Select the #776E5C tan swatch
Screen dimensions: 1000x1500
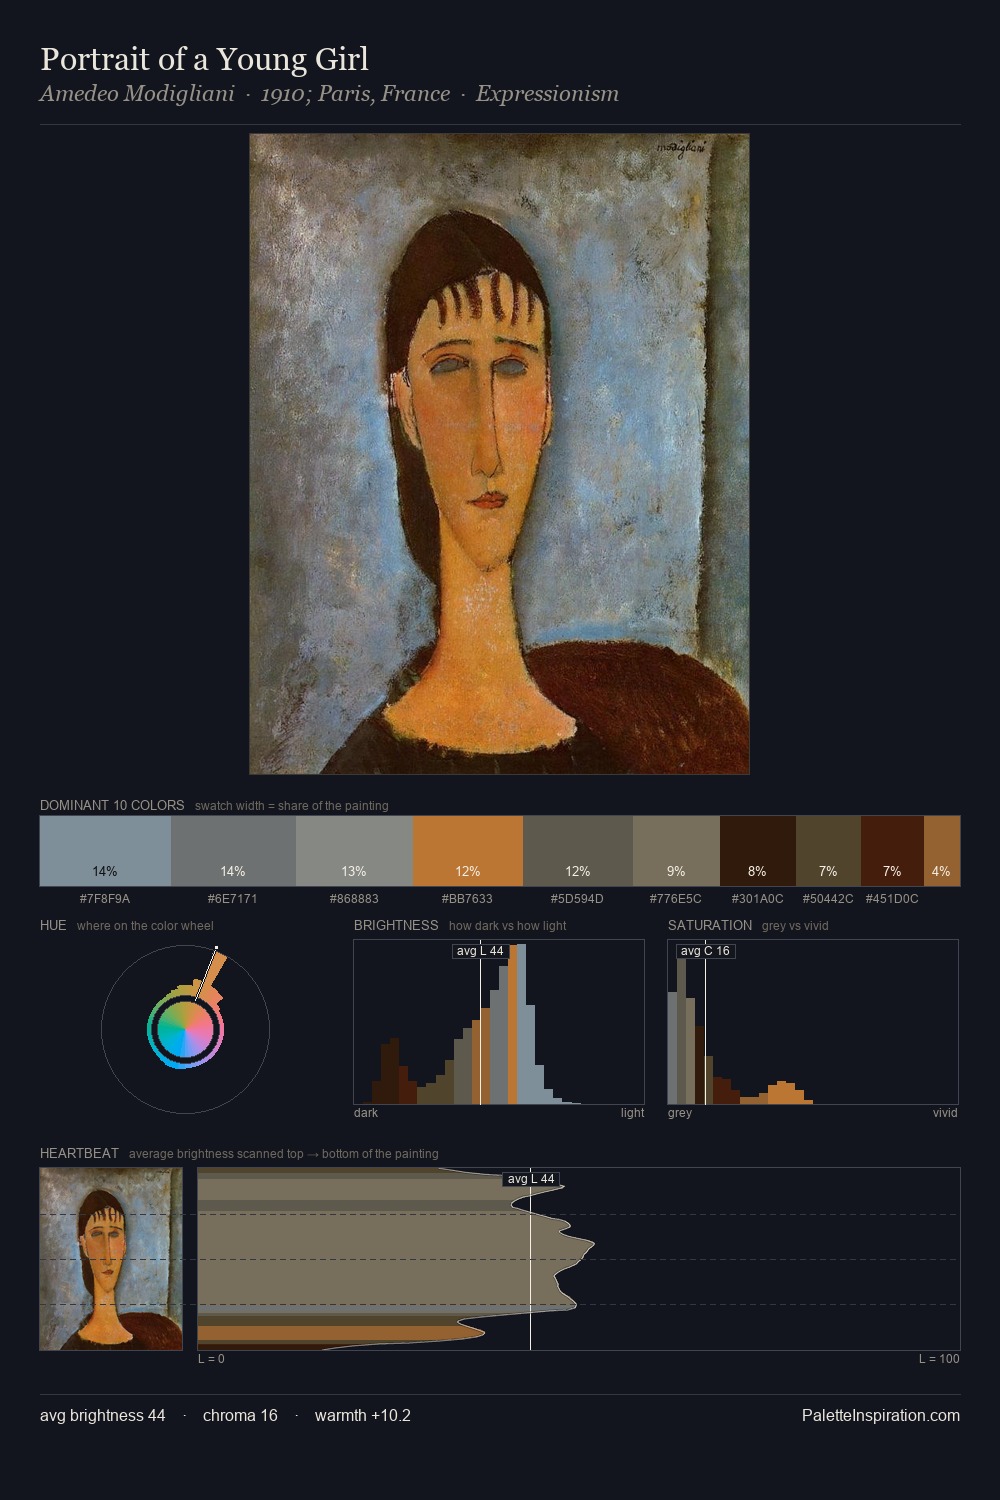[676, 851]
